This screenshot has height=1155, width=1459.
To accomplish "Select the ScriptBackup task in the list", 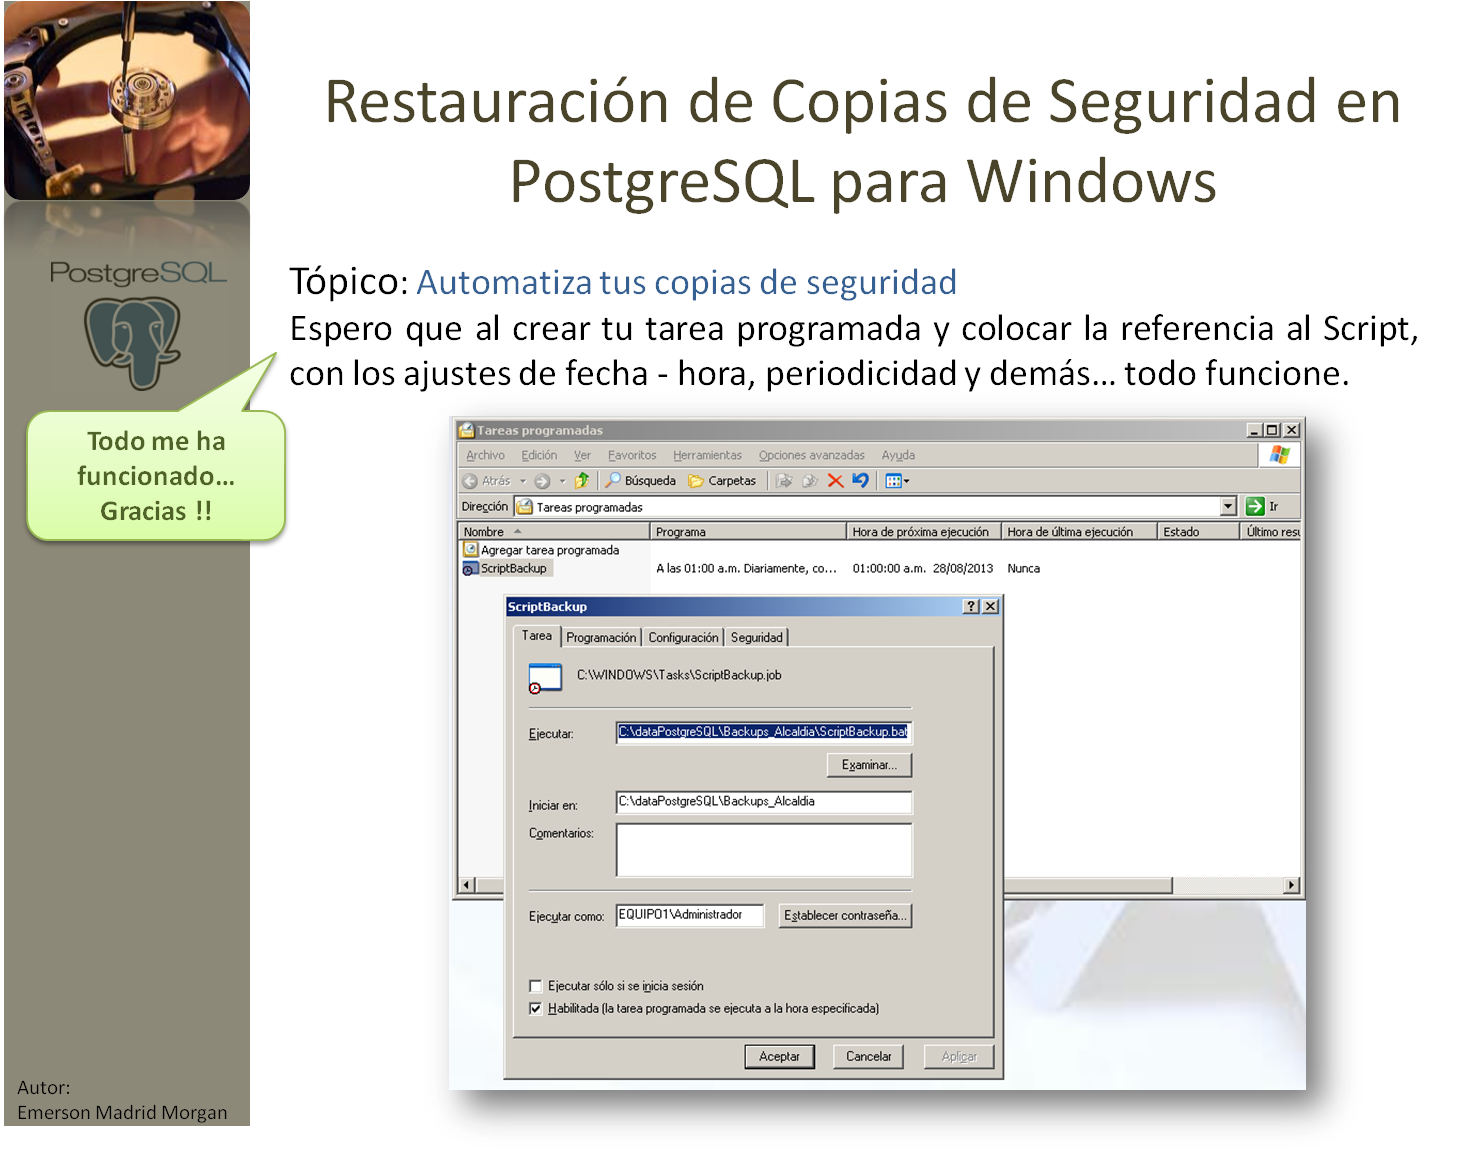I will pos(506,568).
